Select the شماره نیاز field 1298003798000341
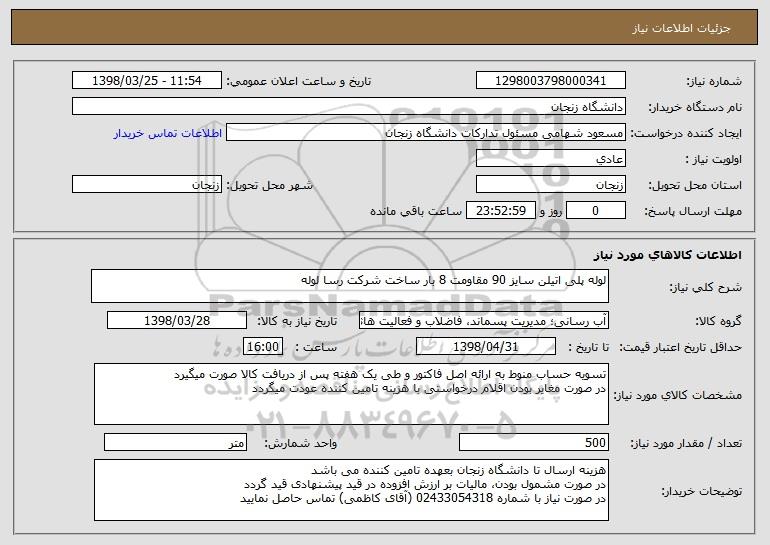770x545 pixels. tap(550, 81)
